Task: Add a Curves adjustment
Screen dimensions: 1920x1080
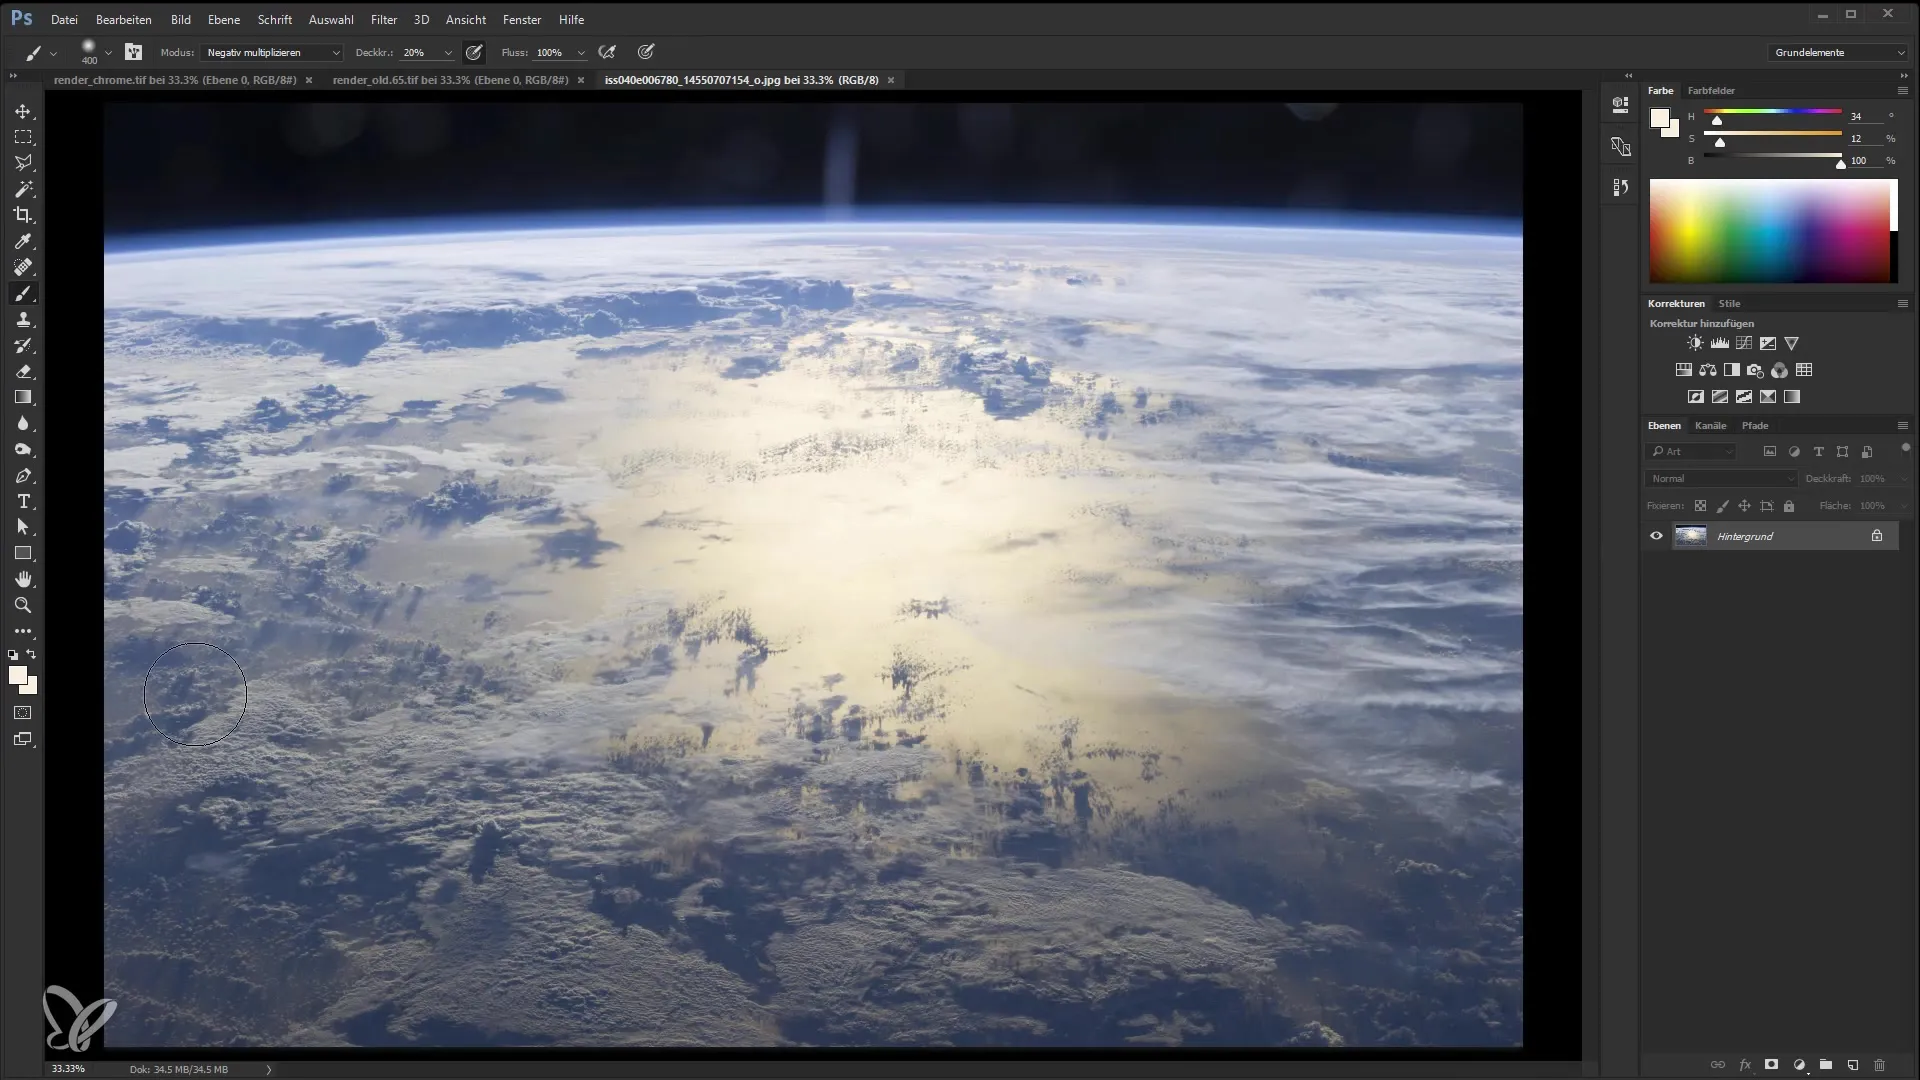Action: 1744,343
